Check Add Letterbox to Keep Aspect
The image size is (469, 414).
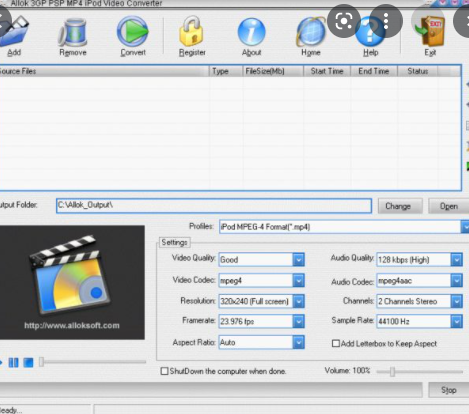pos(336,343)
